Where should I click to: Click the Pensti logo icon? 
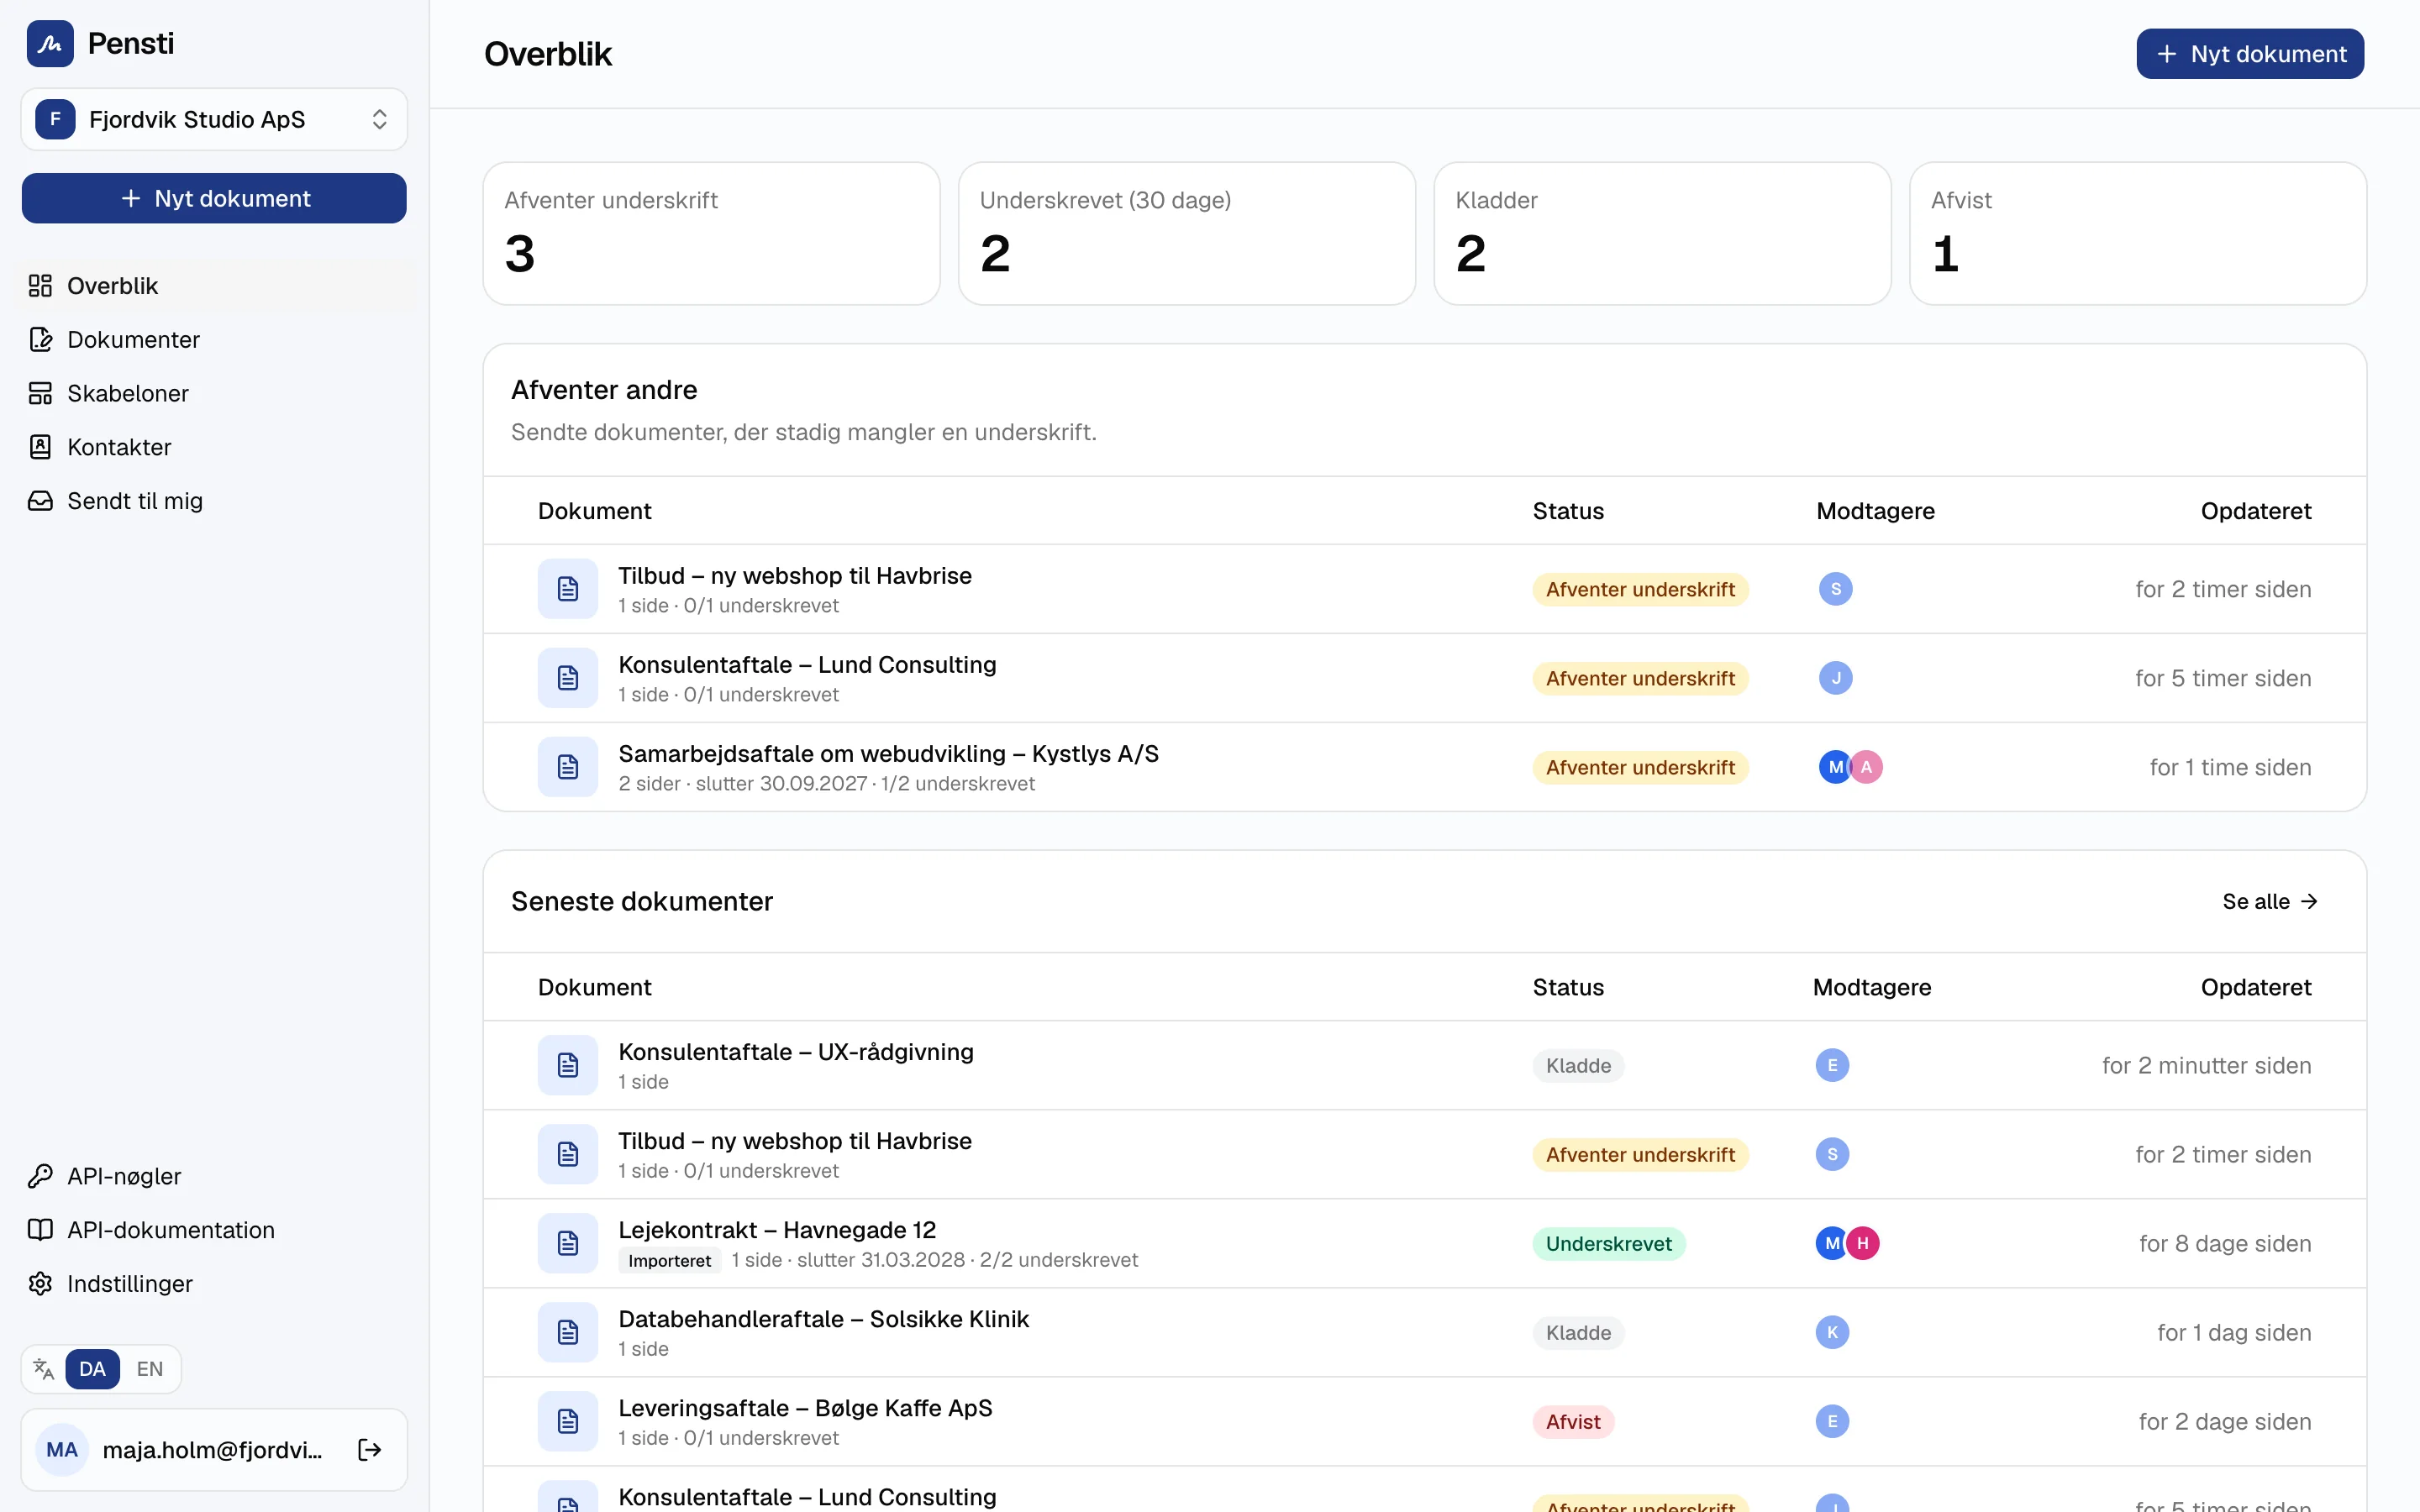pyautogui.click(x=50, y=43)
